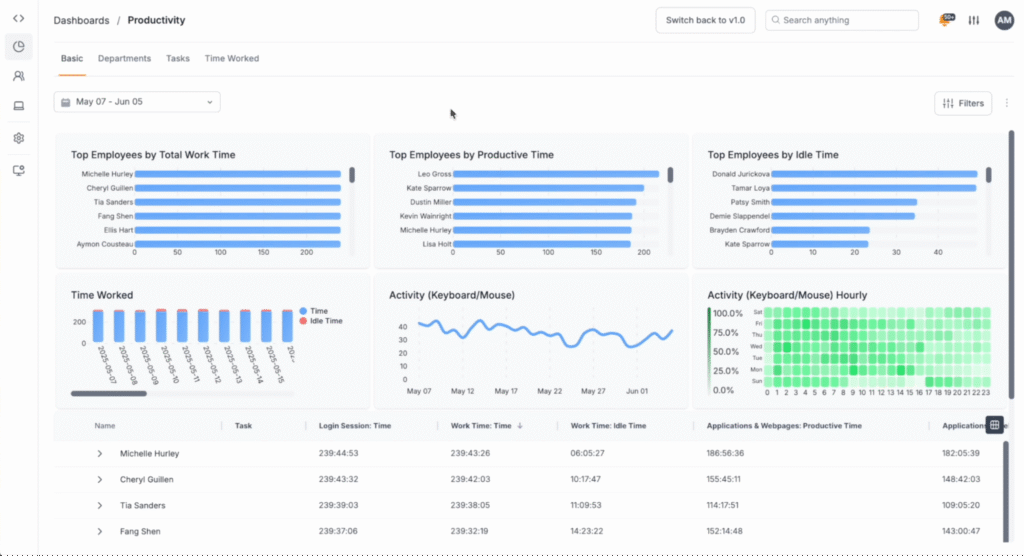
Task: Switch to the Departments tab
Action: 124,59
